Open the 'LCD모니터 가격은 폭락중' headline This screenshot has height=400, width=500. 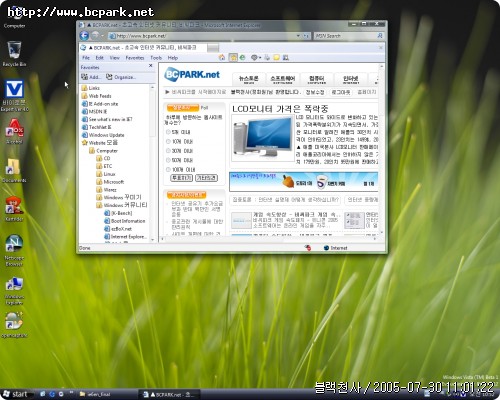click(280, 108)
